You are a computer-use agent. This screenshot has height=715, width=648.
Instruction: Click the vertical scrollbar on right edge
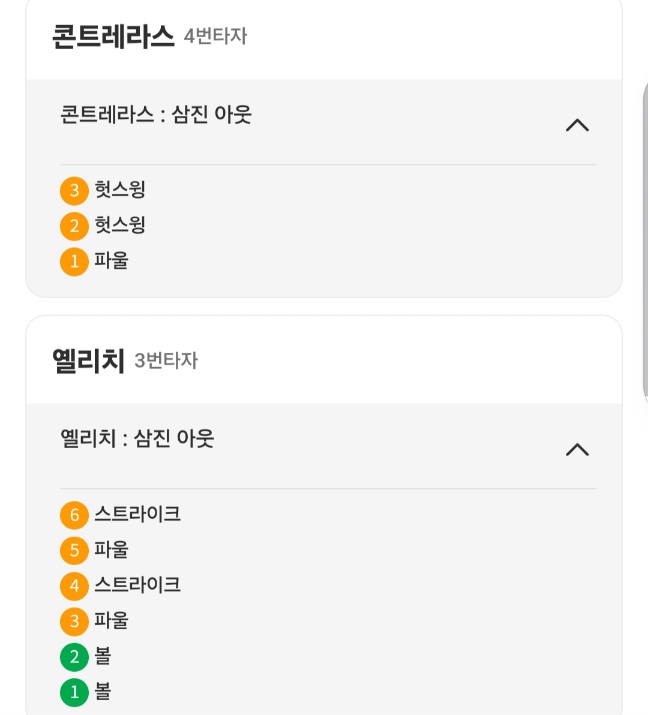pyautogui.click(x=644, y=240)
